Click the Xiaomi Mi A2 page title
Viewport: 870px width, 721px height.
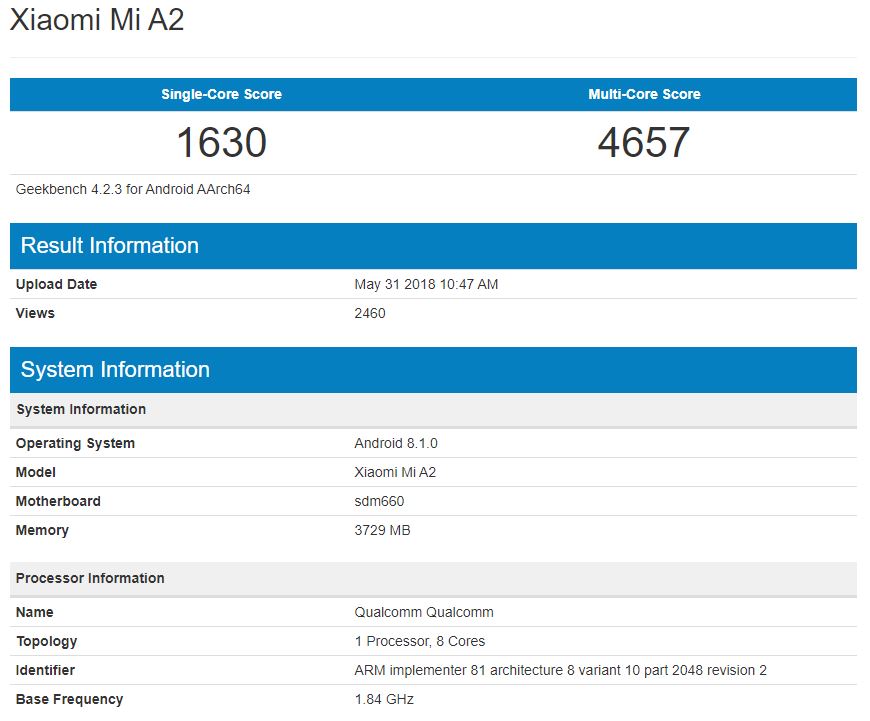(x=97, y=21)
